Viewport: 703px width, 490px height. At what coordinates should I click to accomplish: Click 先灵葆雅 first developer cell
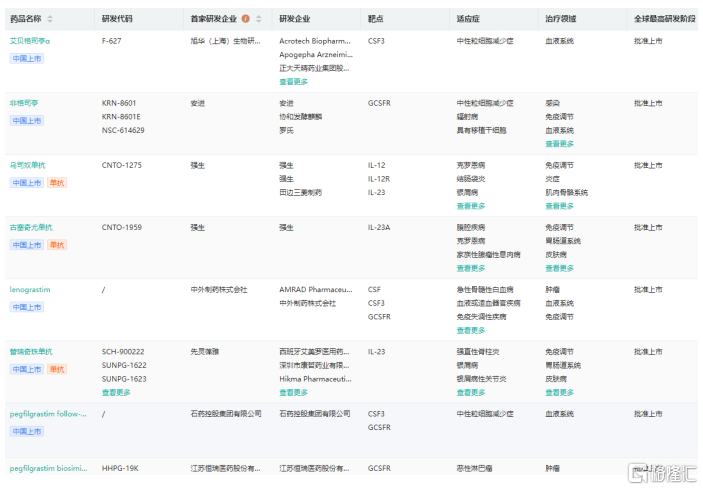[x=204, y=352]
